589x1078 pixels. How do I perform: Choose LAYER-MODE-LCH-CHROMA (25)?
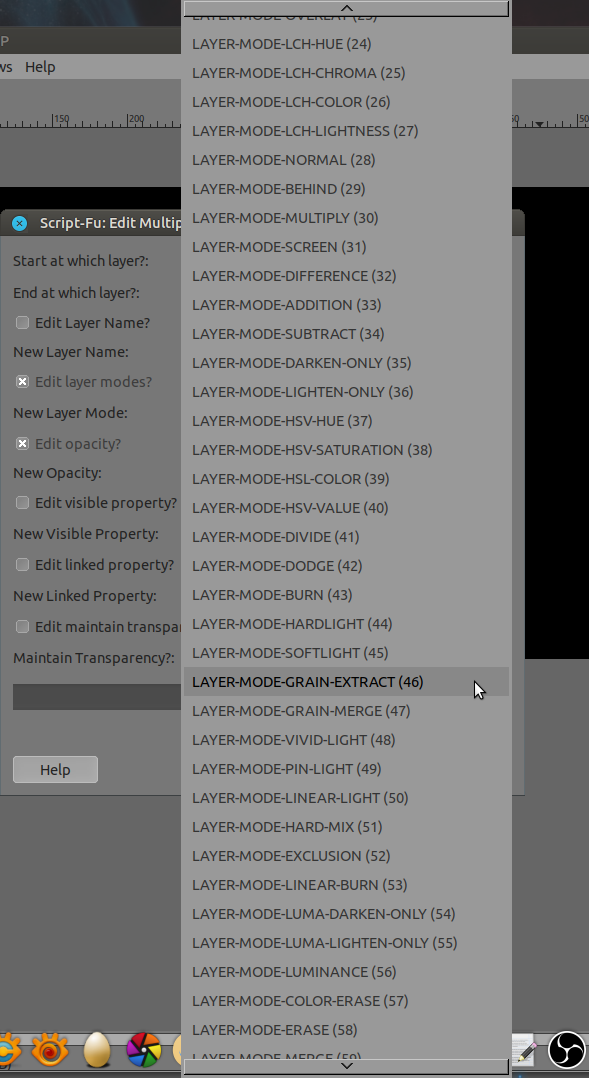coord(346,73)
